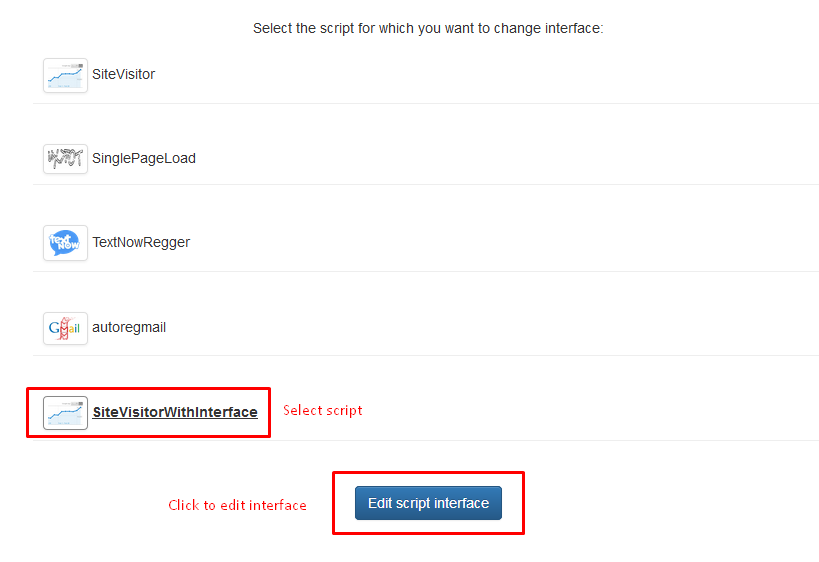819x562 pixels.
Task: Click the 'Select the script' heading text
Action: [x=428, y=28]
